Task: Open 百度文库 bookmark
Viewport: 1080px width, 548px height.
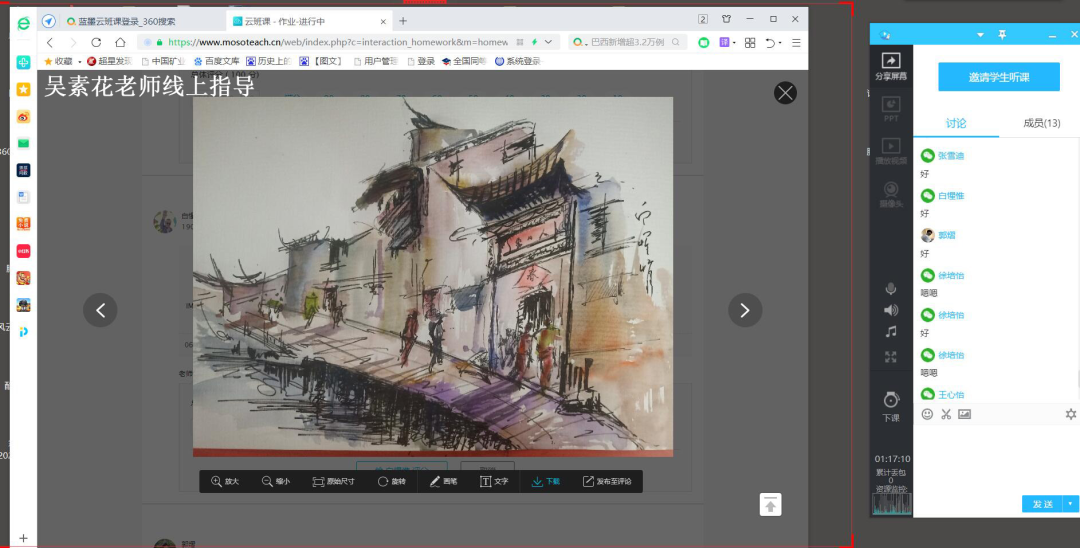Action: pos(217,61)
